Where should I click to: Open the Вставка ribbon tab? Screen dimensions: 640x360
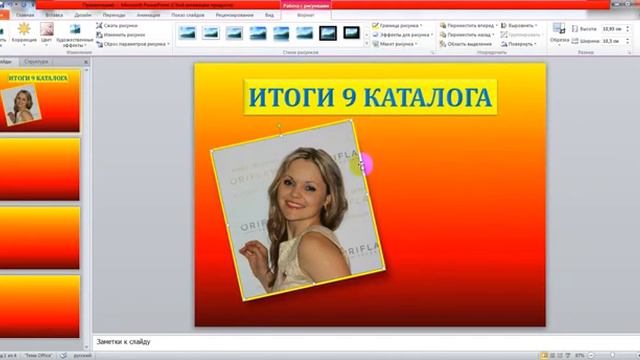[x=54, y=15]
